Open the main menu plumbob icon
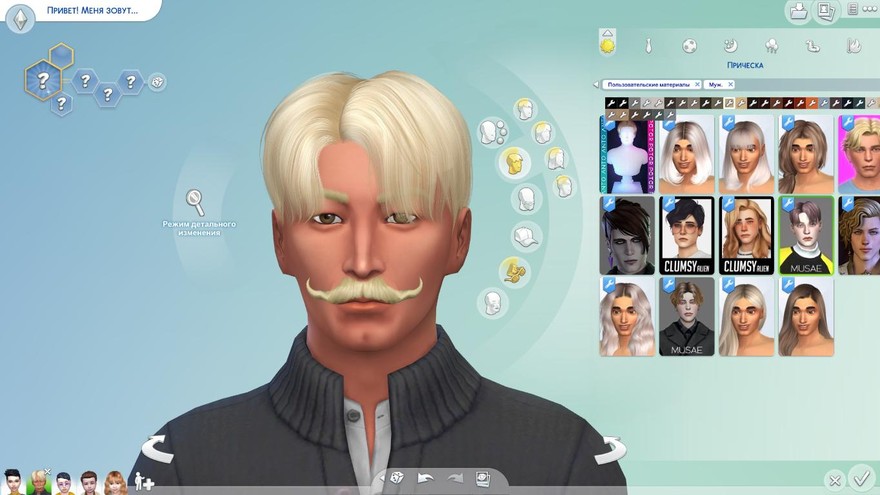This screenshot has height=495, width=880. click(x=21, y=19)
